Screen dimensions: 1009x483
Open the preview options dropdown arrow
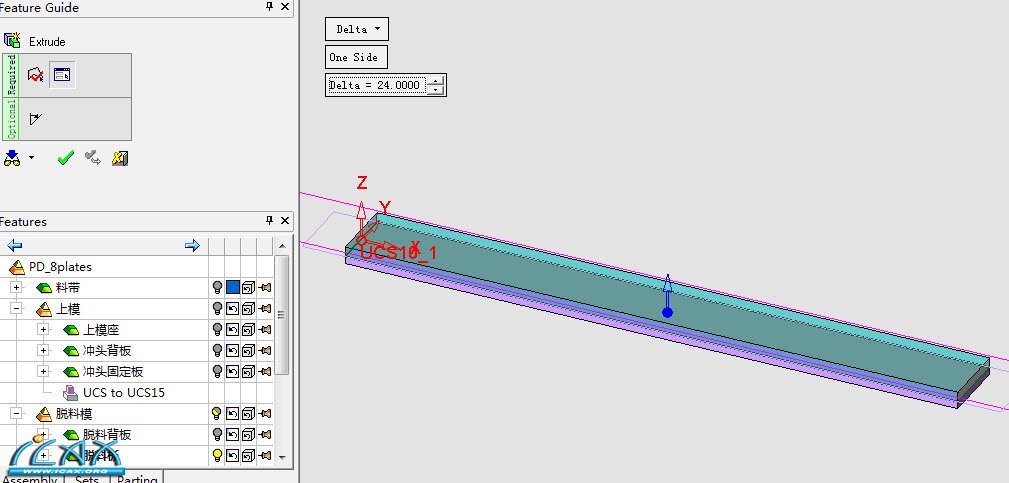pos(31,158)
